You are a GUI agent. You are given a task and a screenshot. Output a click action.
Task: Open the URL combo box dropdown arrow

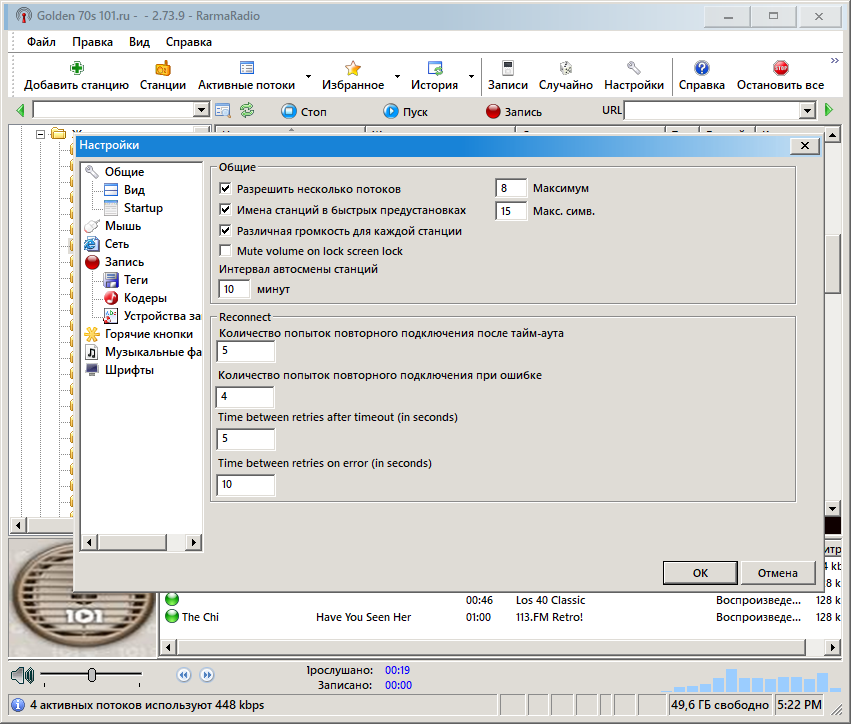pos(808,111)
